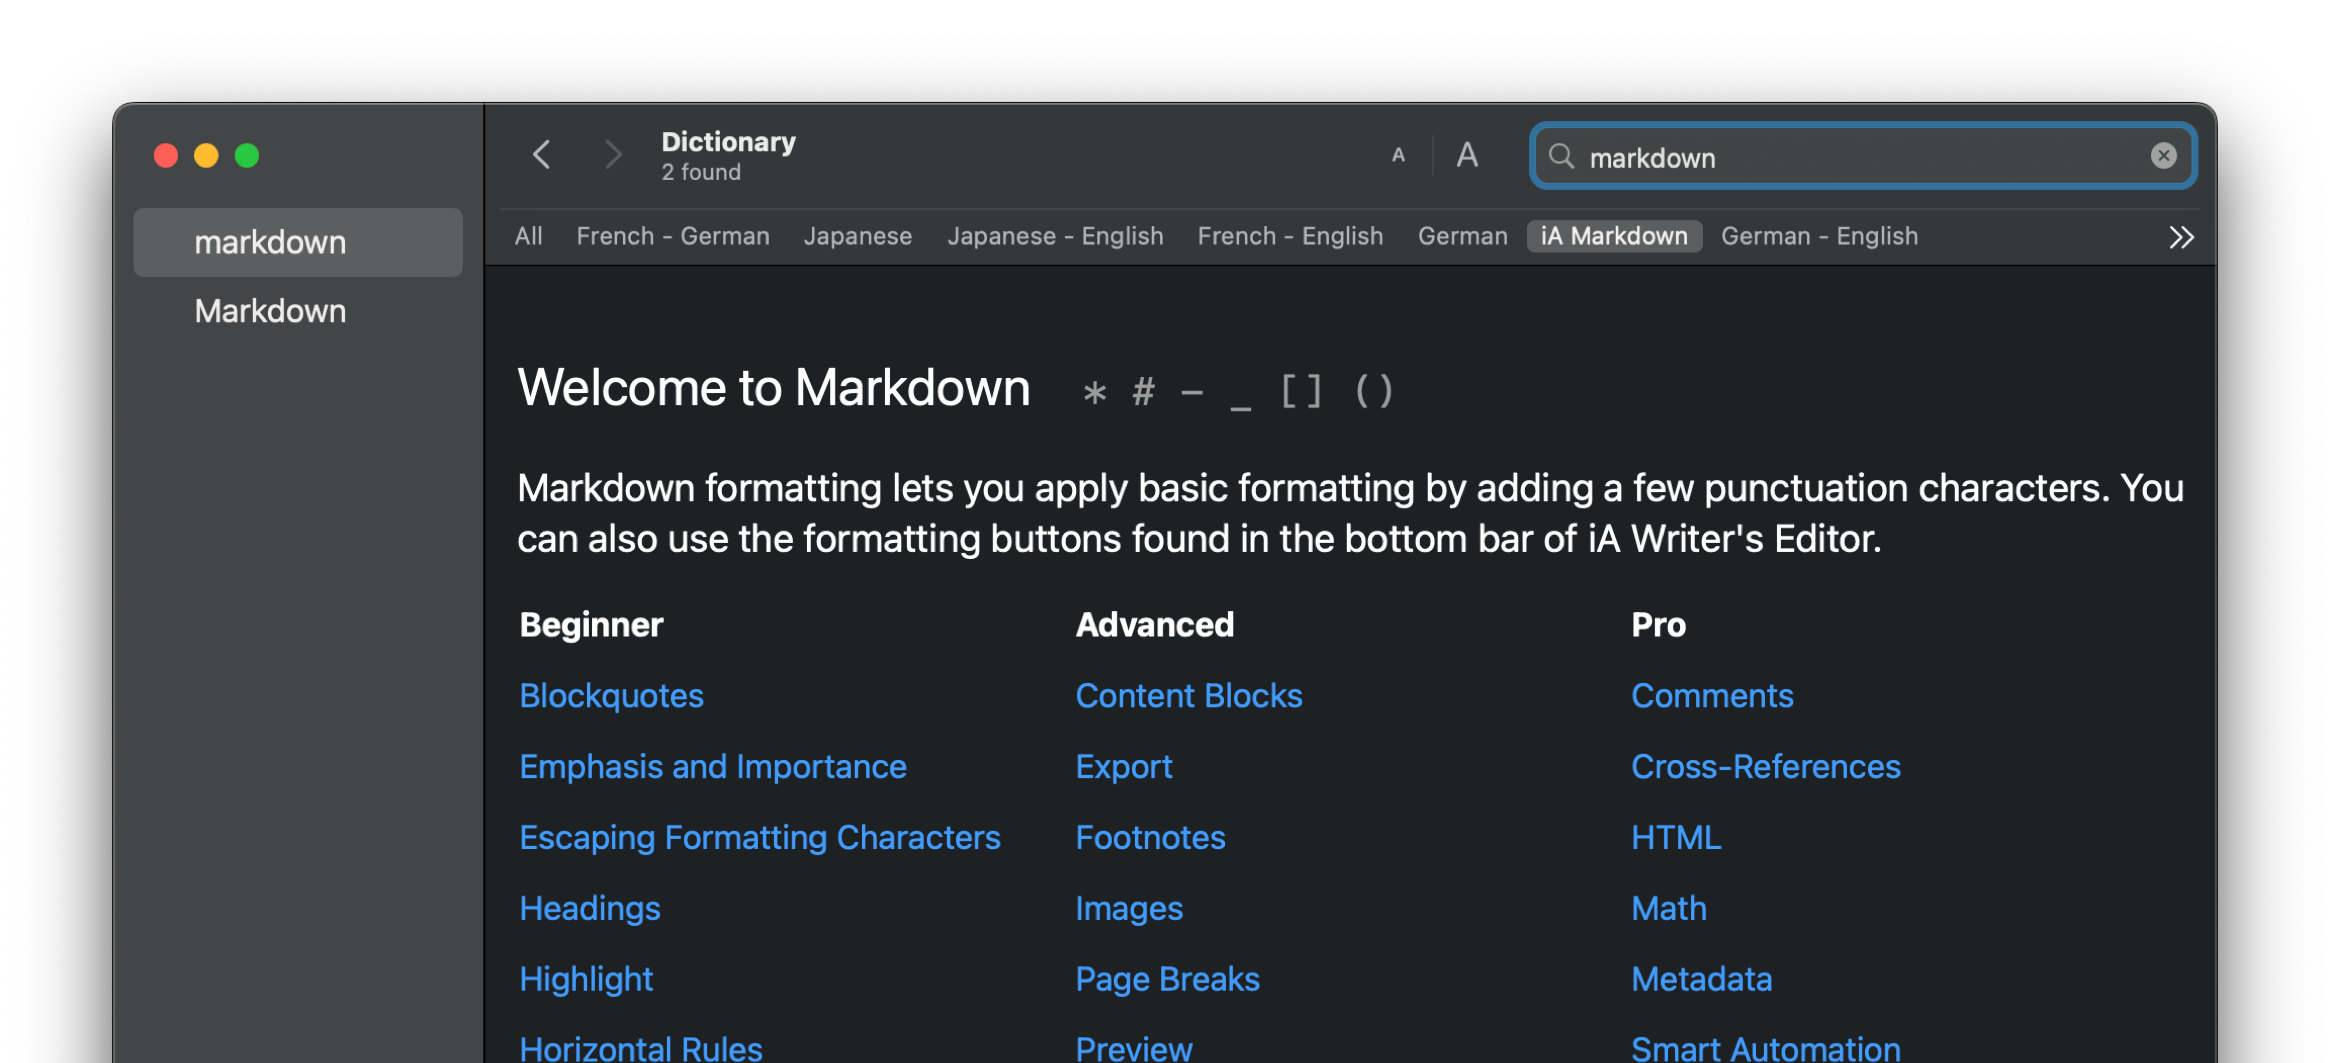This screenshot has height=1063, width=2330.
Task: Go forward with the right chevron arrow
Action: [613, 155]
